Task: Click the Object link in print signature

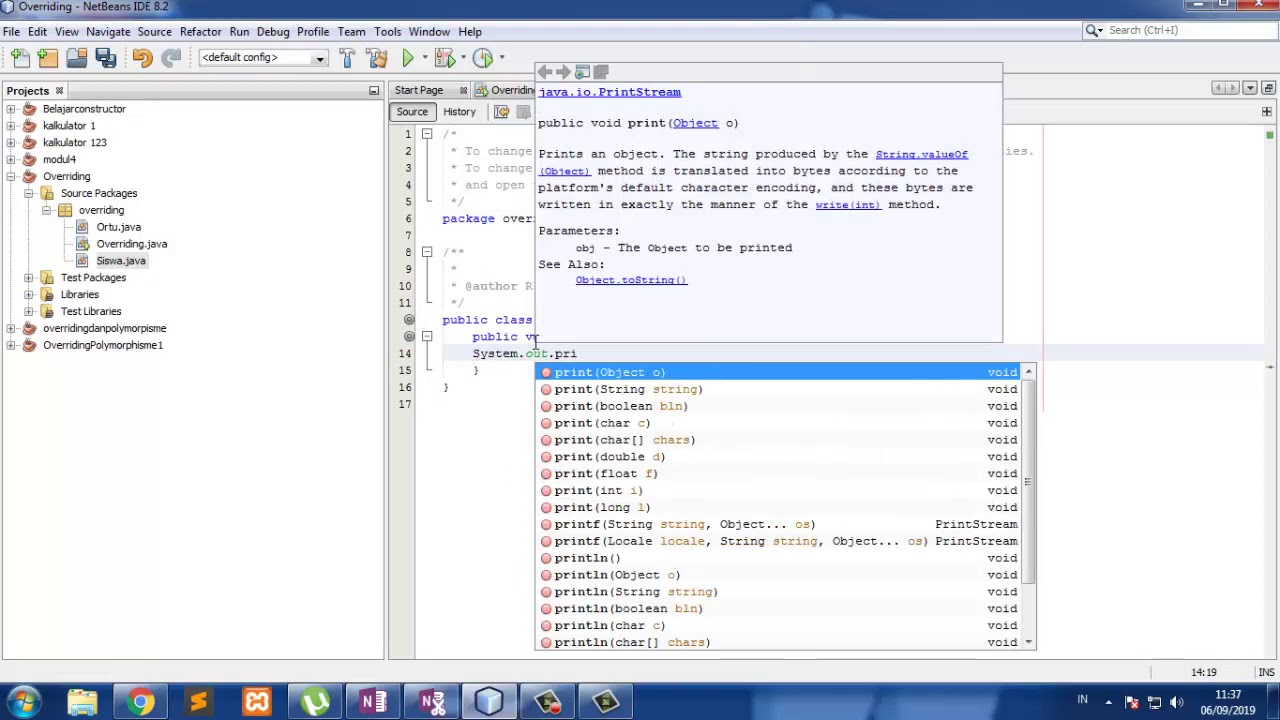Action: [x=695, y=124]
